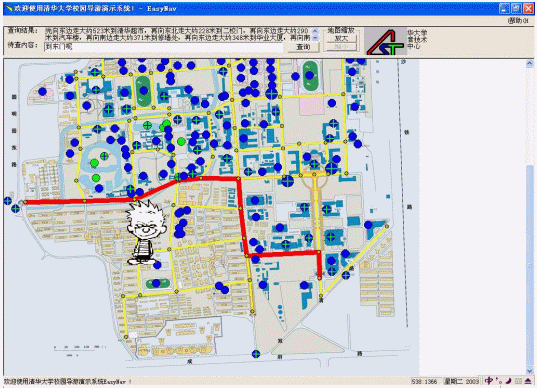Viewport: 537px width, 388px height.
Task: Open the 帮助 help menu
Action: pos(518,21)
